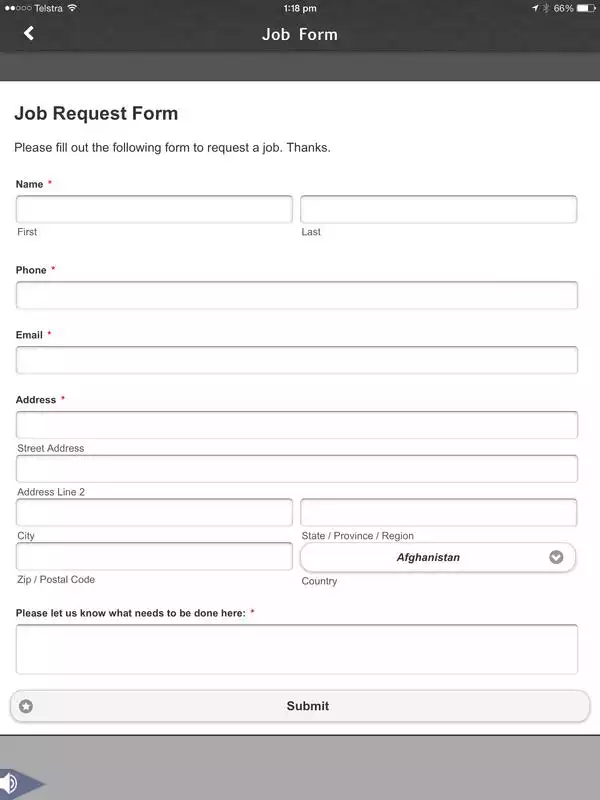Focus the First name field

click(154, 209)
